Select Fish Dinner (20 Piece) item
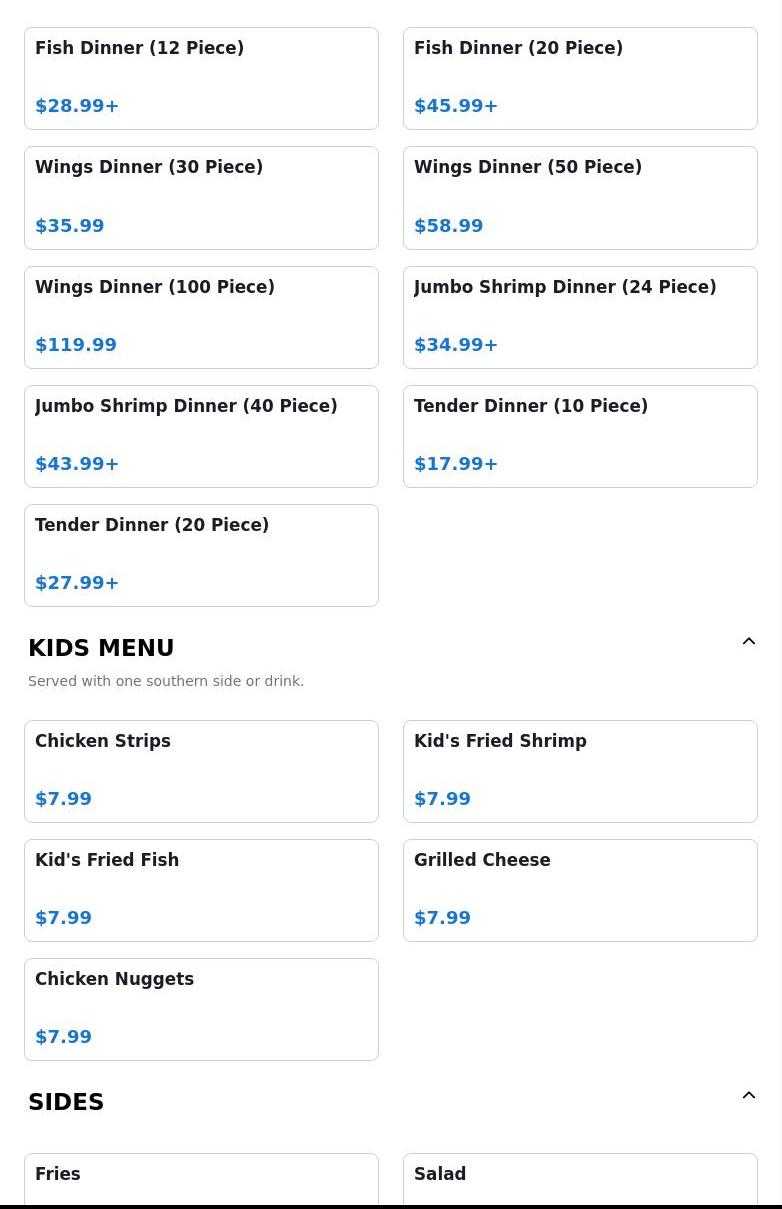This screenshot has height=1209, width=782. [x=580, y=78]
